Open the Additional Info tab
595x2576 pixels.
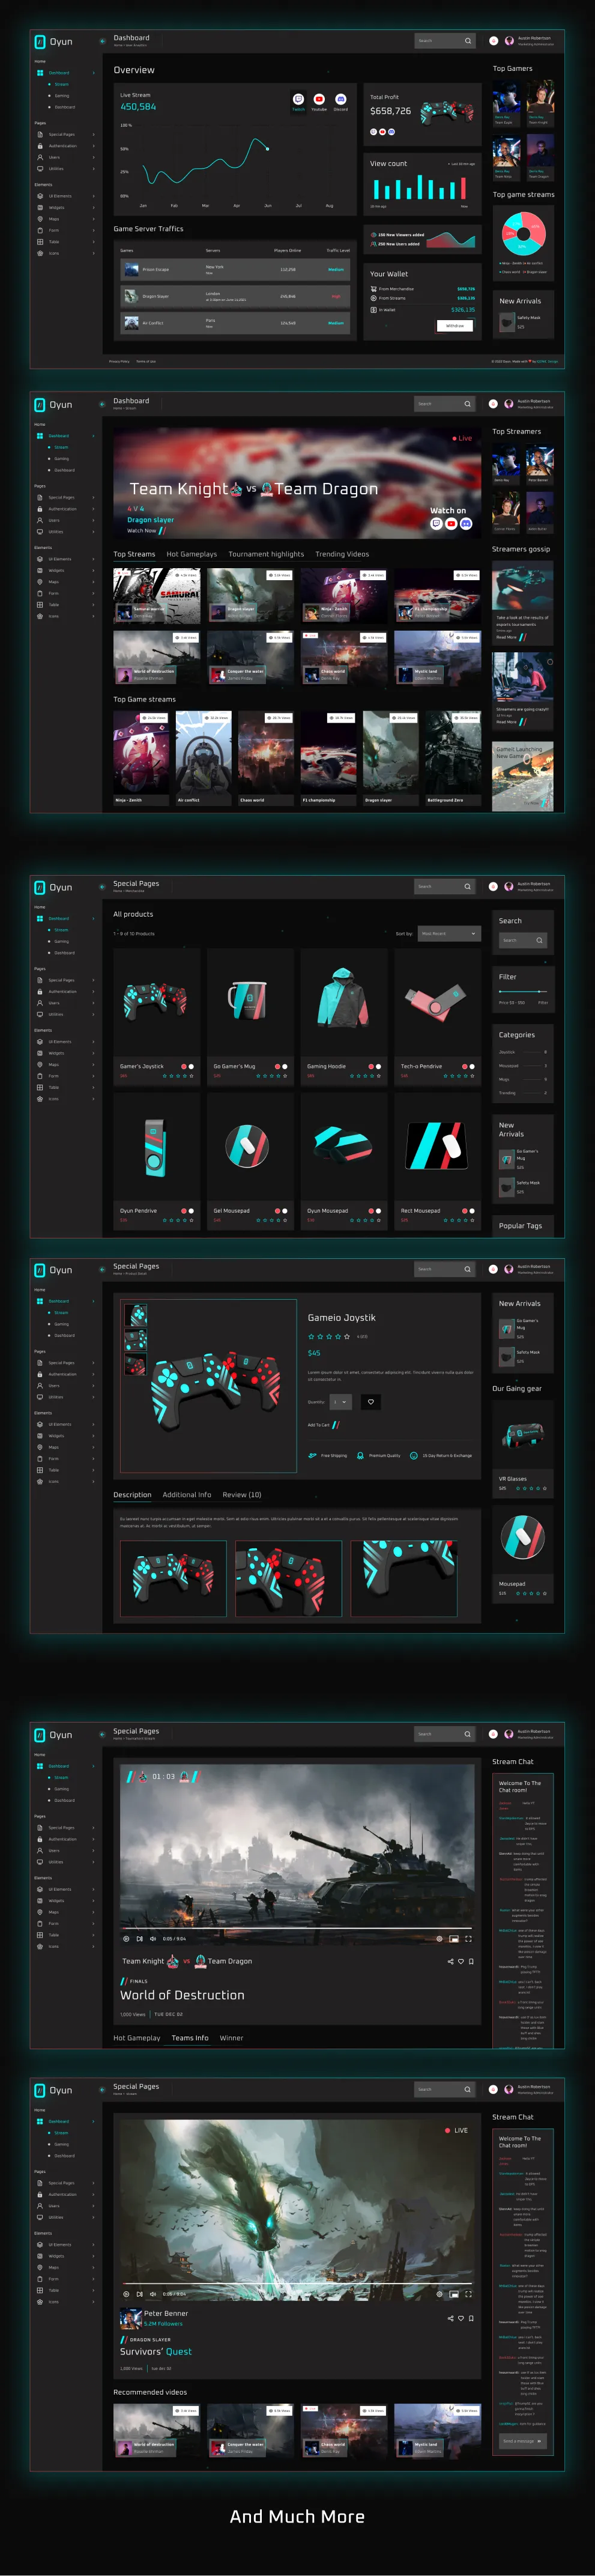[x=187, y=1495]
